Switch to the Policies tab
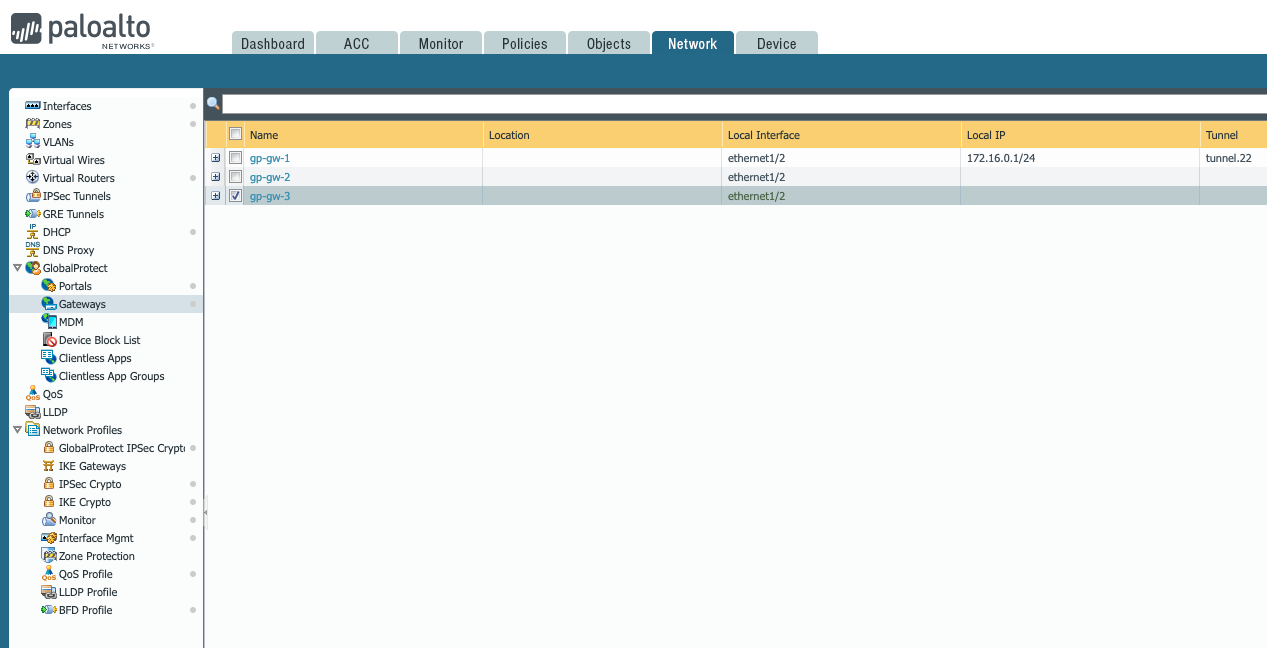The image size is (1267, 648). point(524,43)
